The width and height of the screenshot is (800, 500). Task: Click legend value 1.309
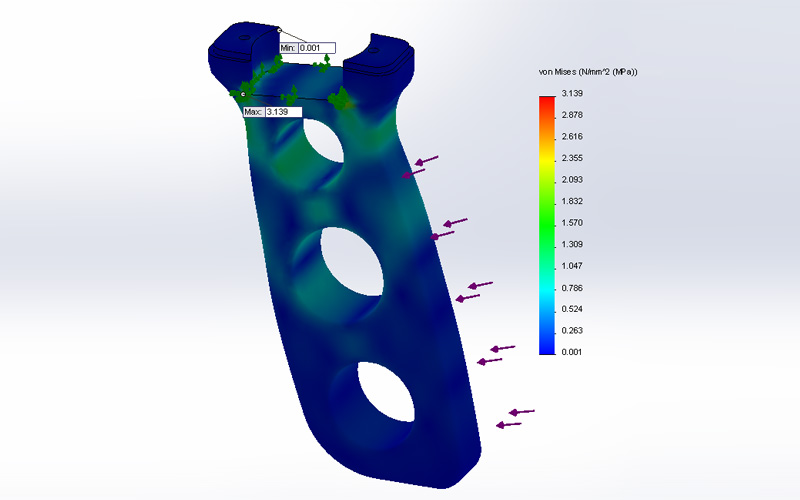[x=572, y=244]
